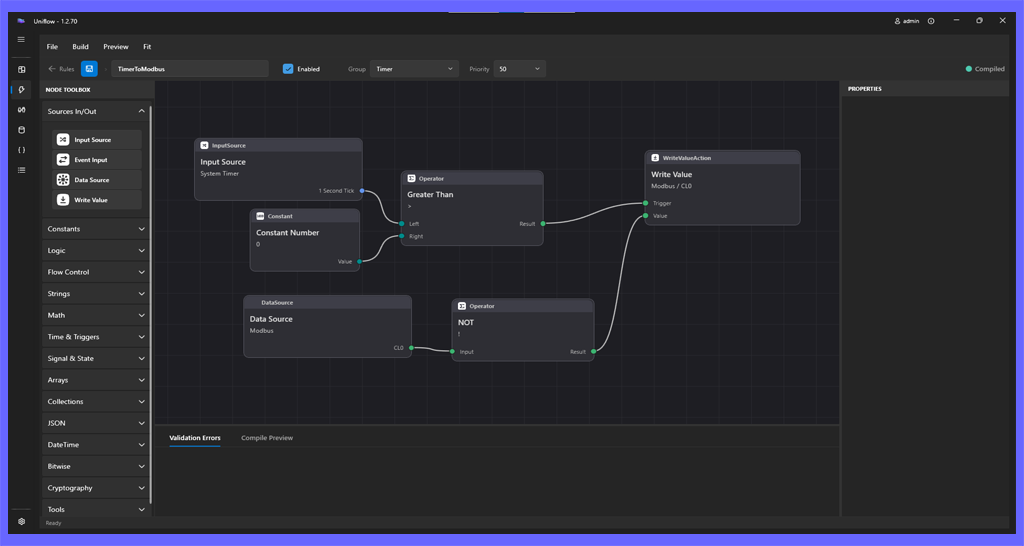Screen dimensions: 1024x546
Task: Click the NOT node Input port
Action: pyautogui.click(x=452, y=352)
